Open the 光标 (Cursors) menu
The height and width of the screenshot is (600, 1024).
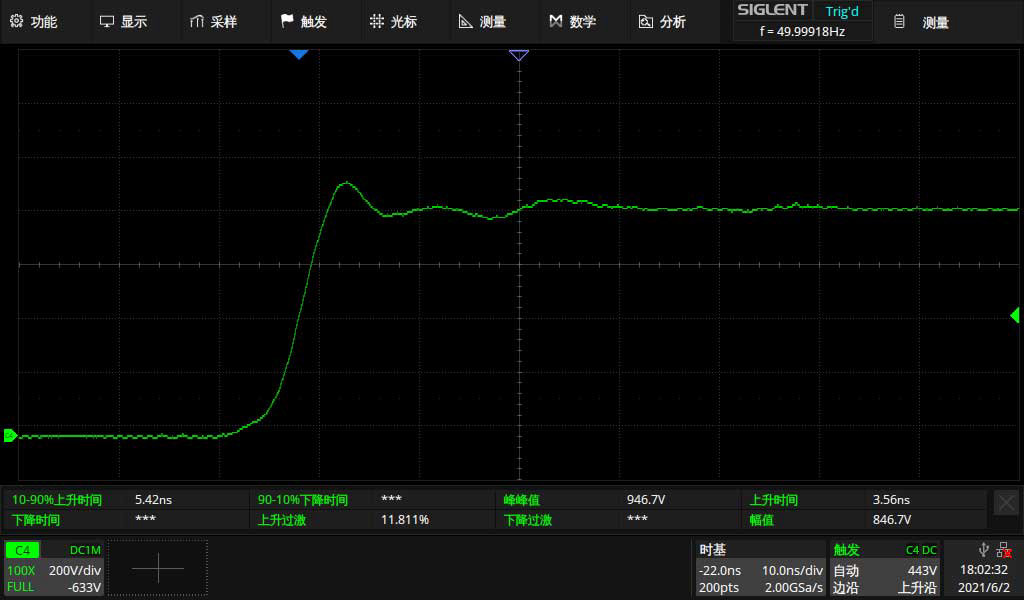[393, 22]
